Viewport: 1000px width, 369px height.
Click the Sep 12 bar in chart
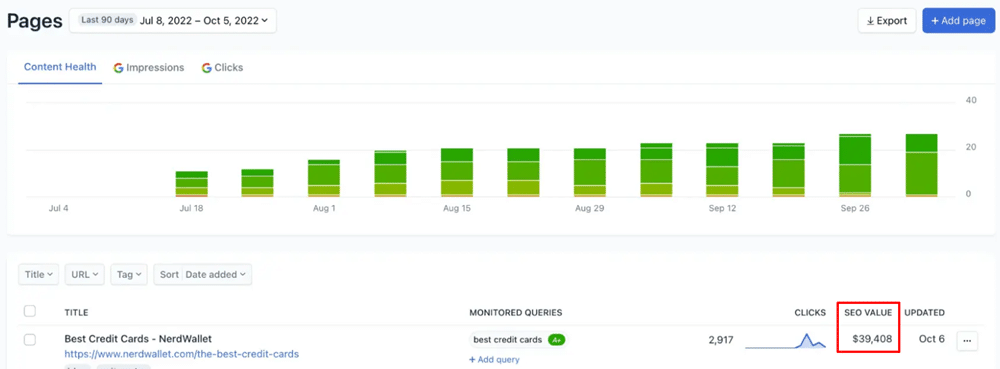(x=722, y=170)
